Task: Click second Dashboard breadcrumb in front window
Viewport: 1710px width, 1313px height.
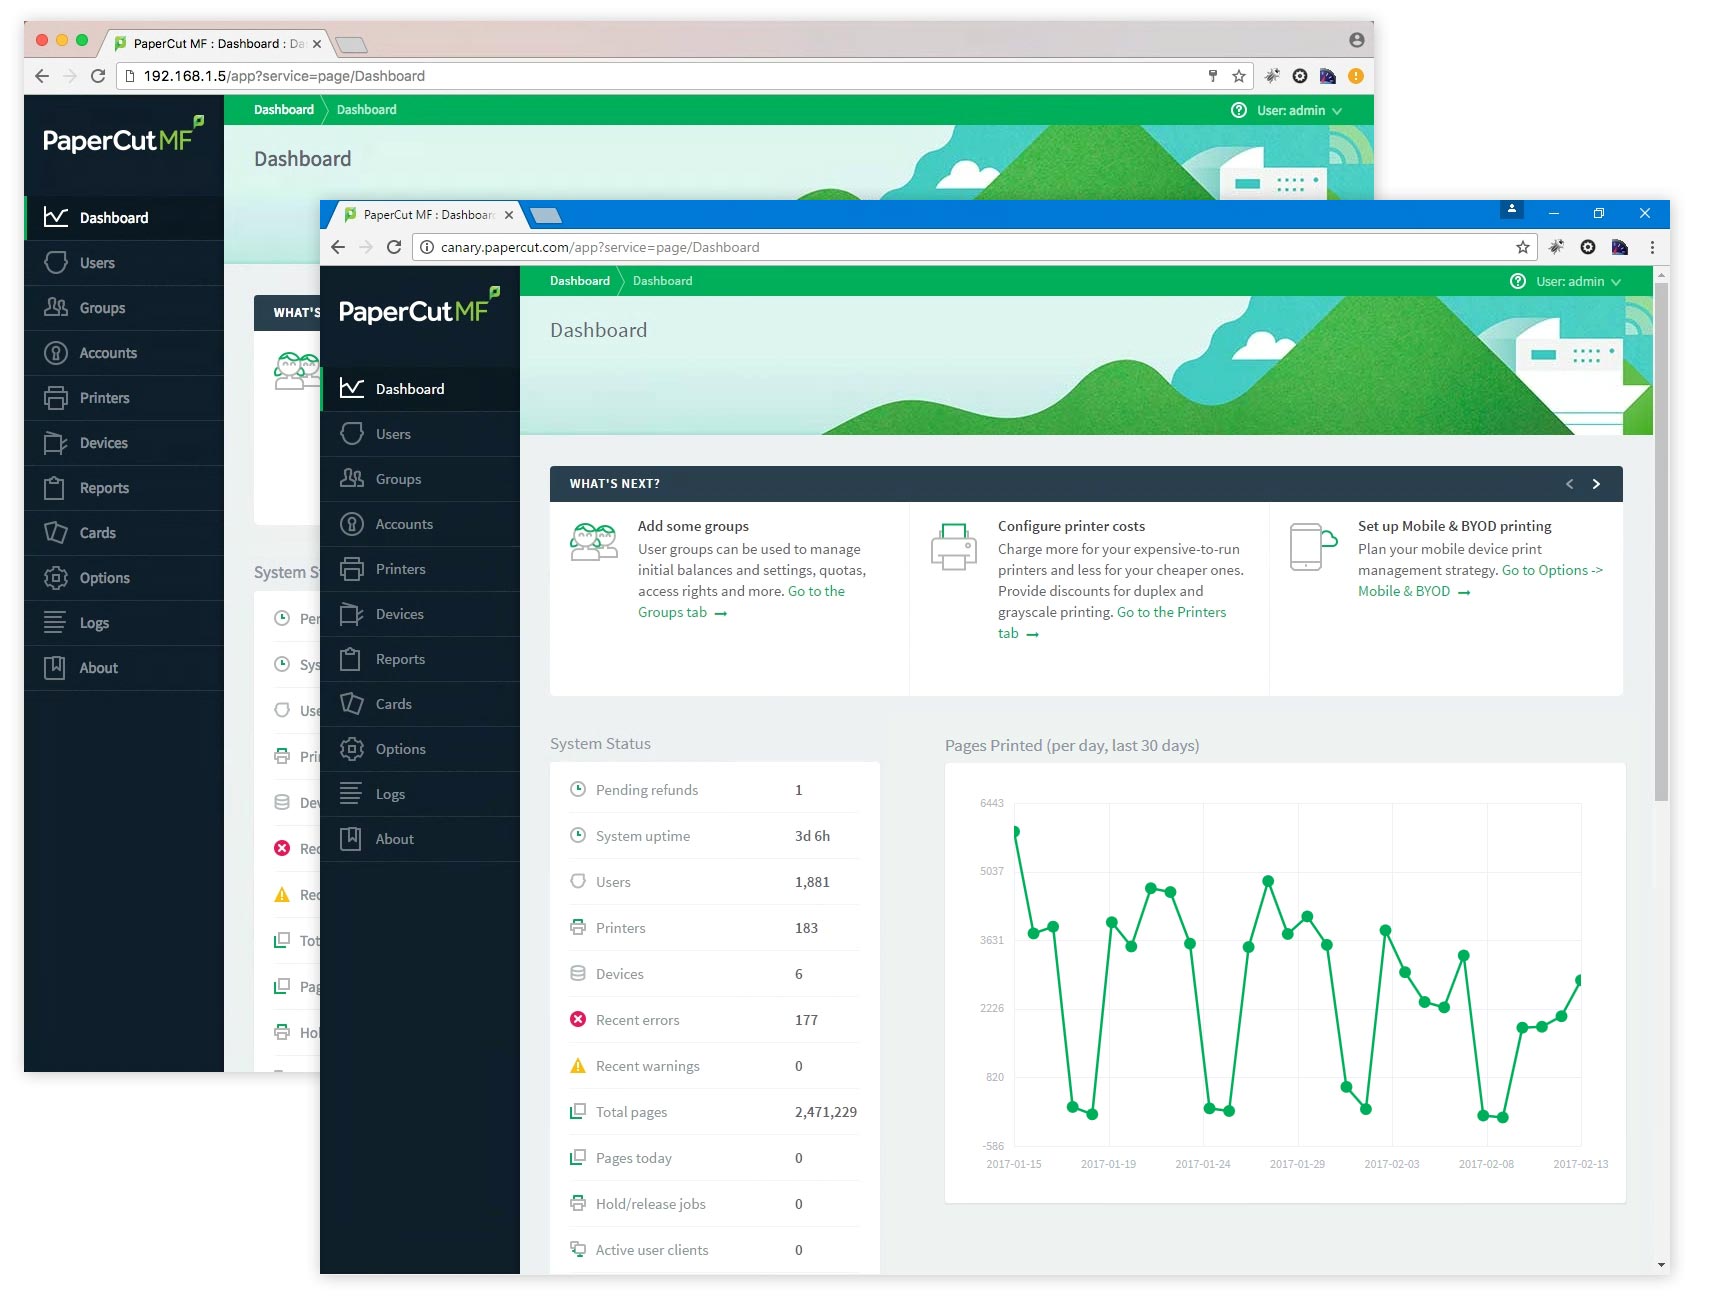Action: 662,281
